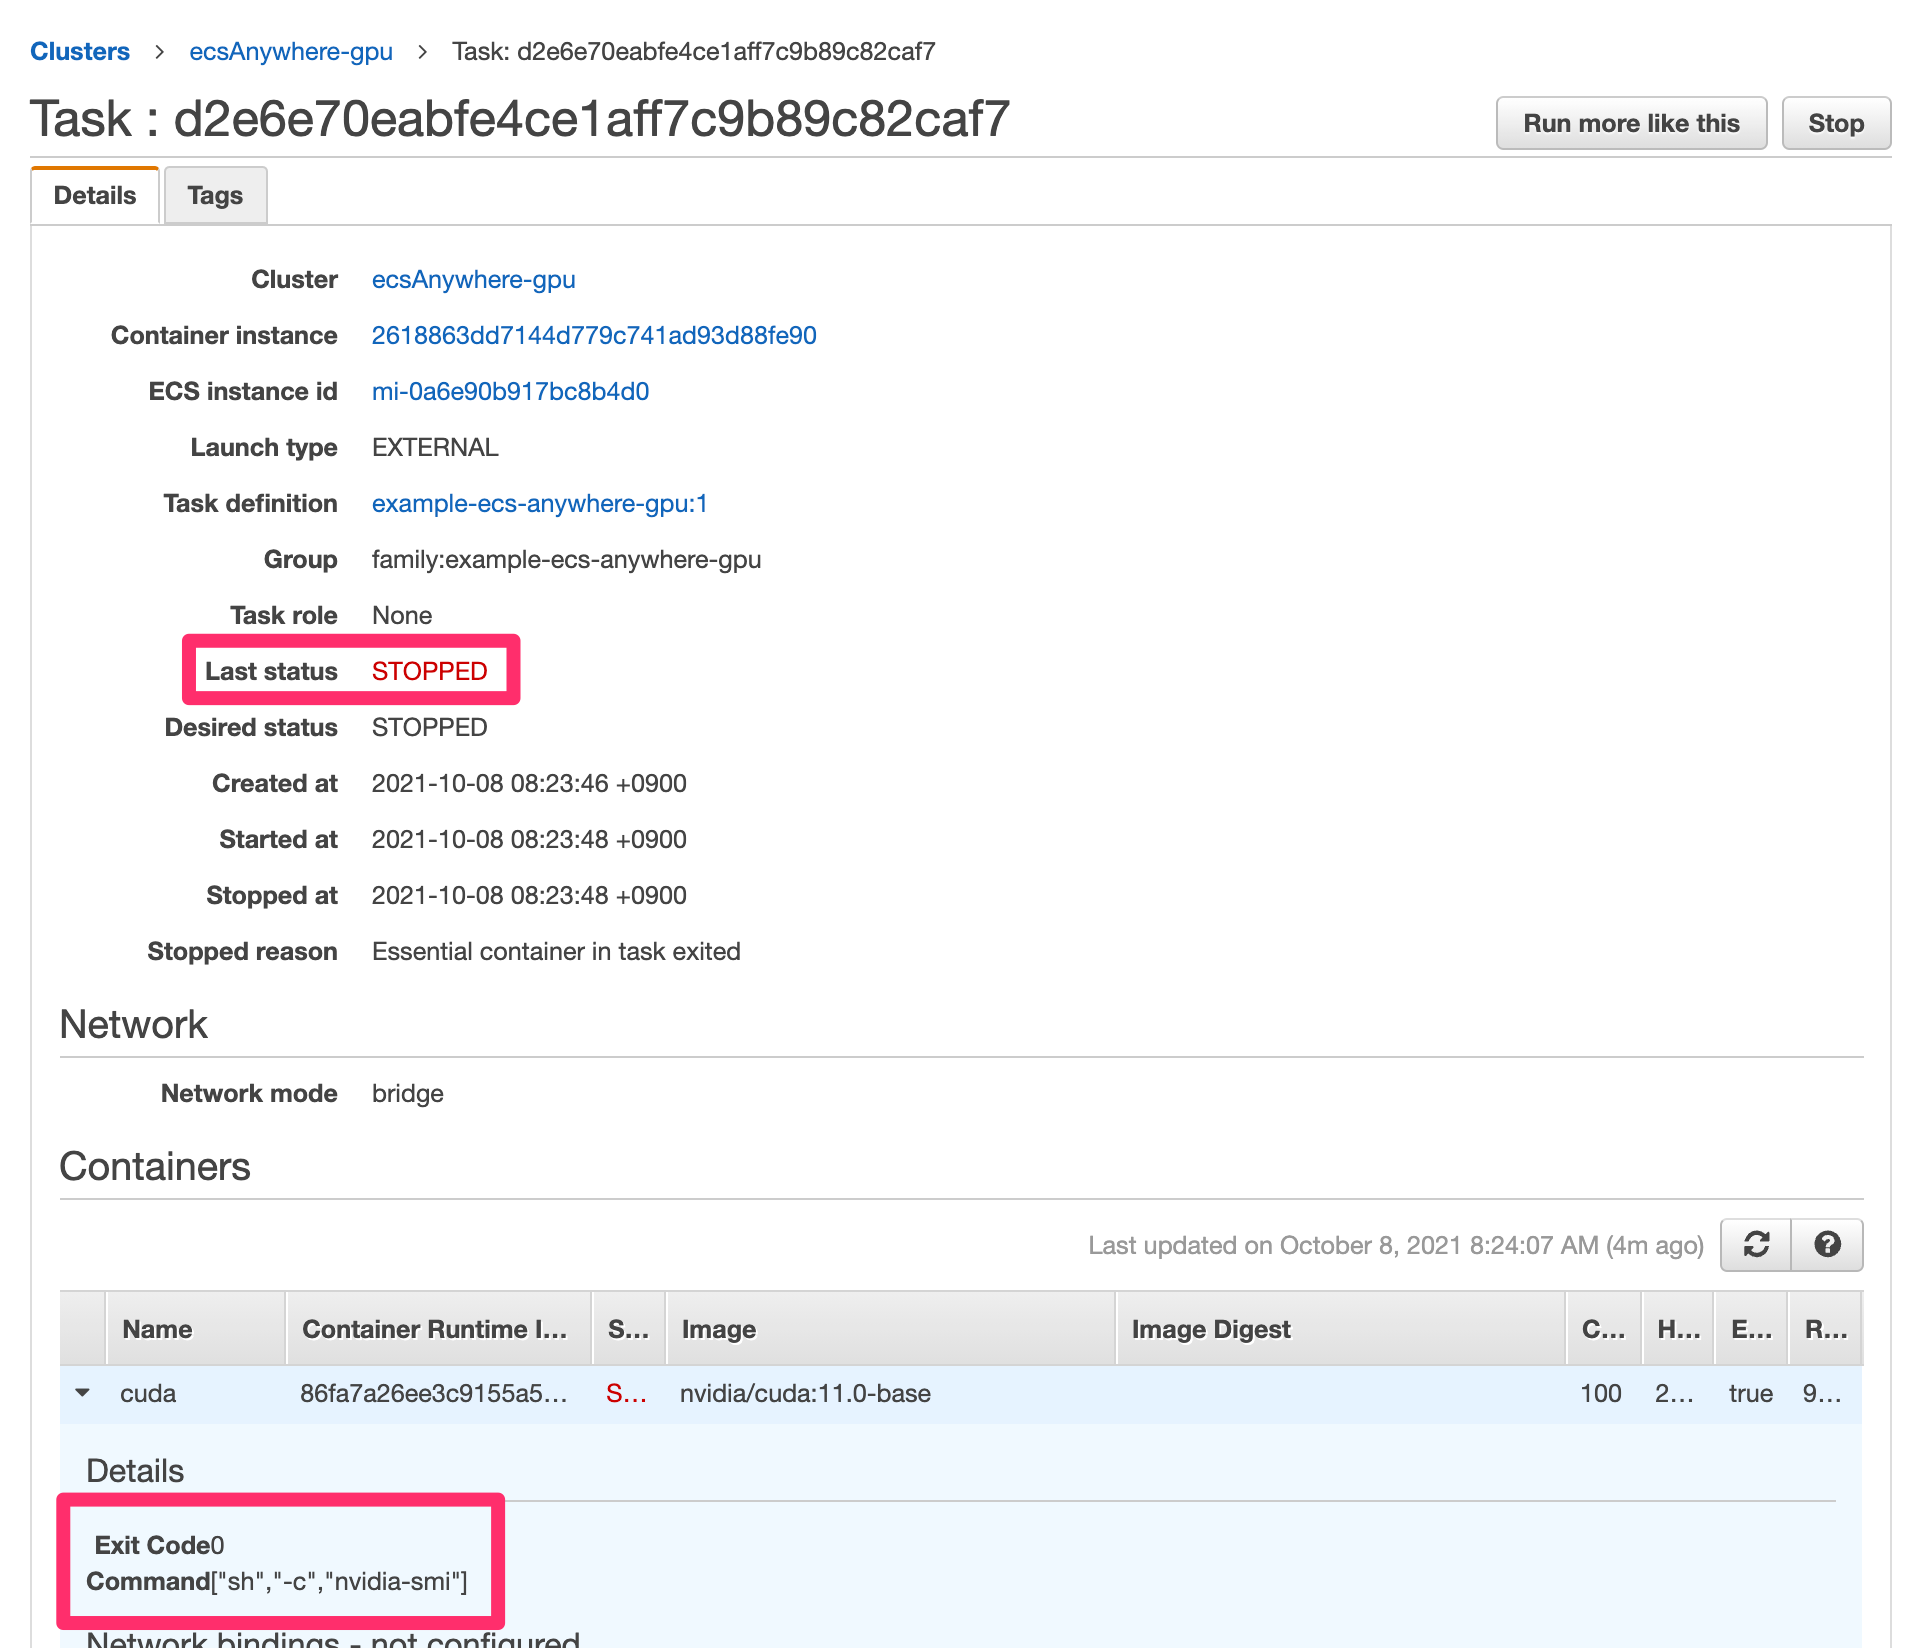Click the nvidia/cuda:11.0-base image cell
This screenshot has width=1912, height=1648.
point(805,1393)
